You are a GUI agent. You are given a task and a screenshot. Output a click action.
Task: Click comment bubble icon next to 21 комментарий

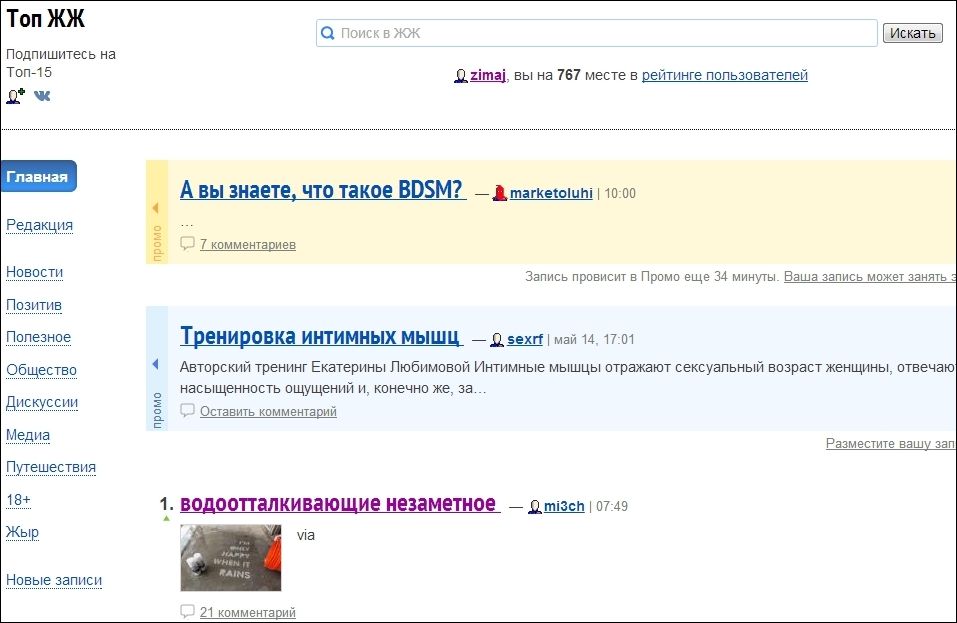click(187, 611)
